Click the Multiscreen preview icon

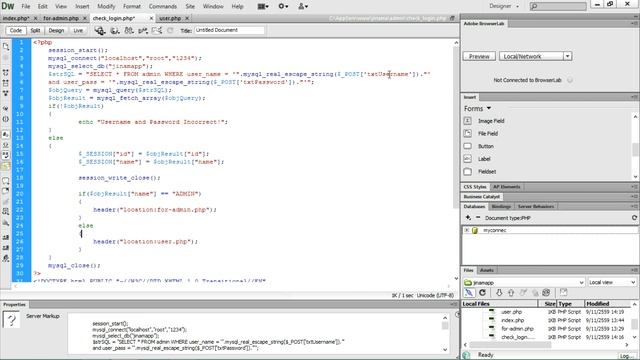tap(100, 31)
